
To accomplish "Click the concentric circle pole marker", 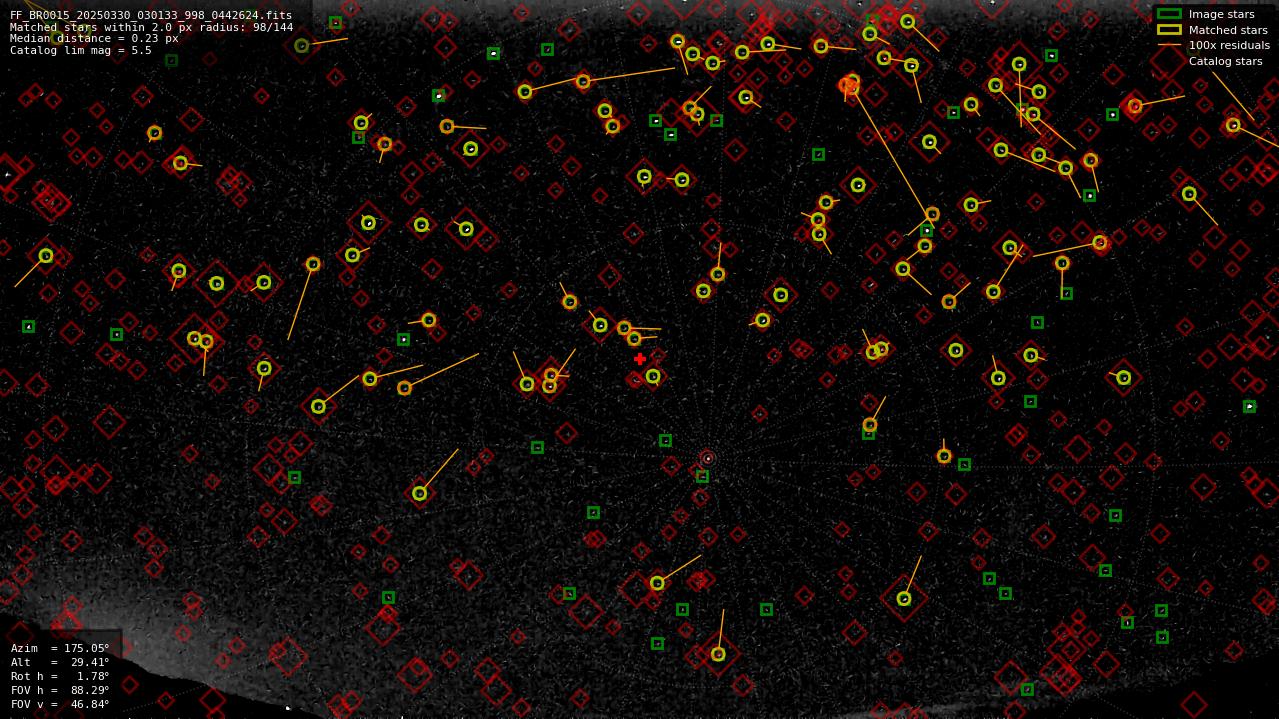I will (x=708, y=459).
